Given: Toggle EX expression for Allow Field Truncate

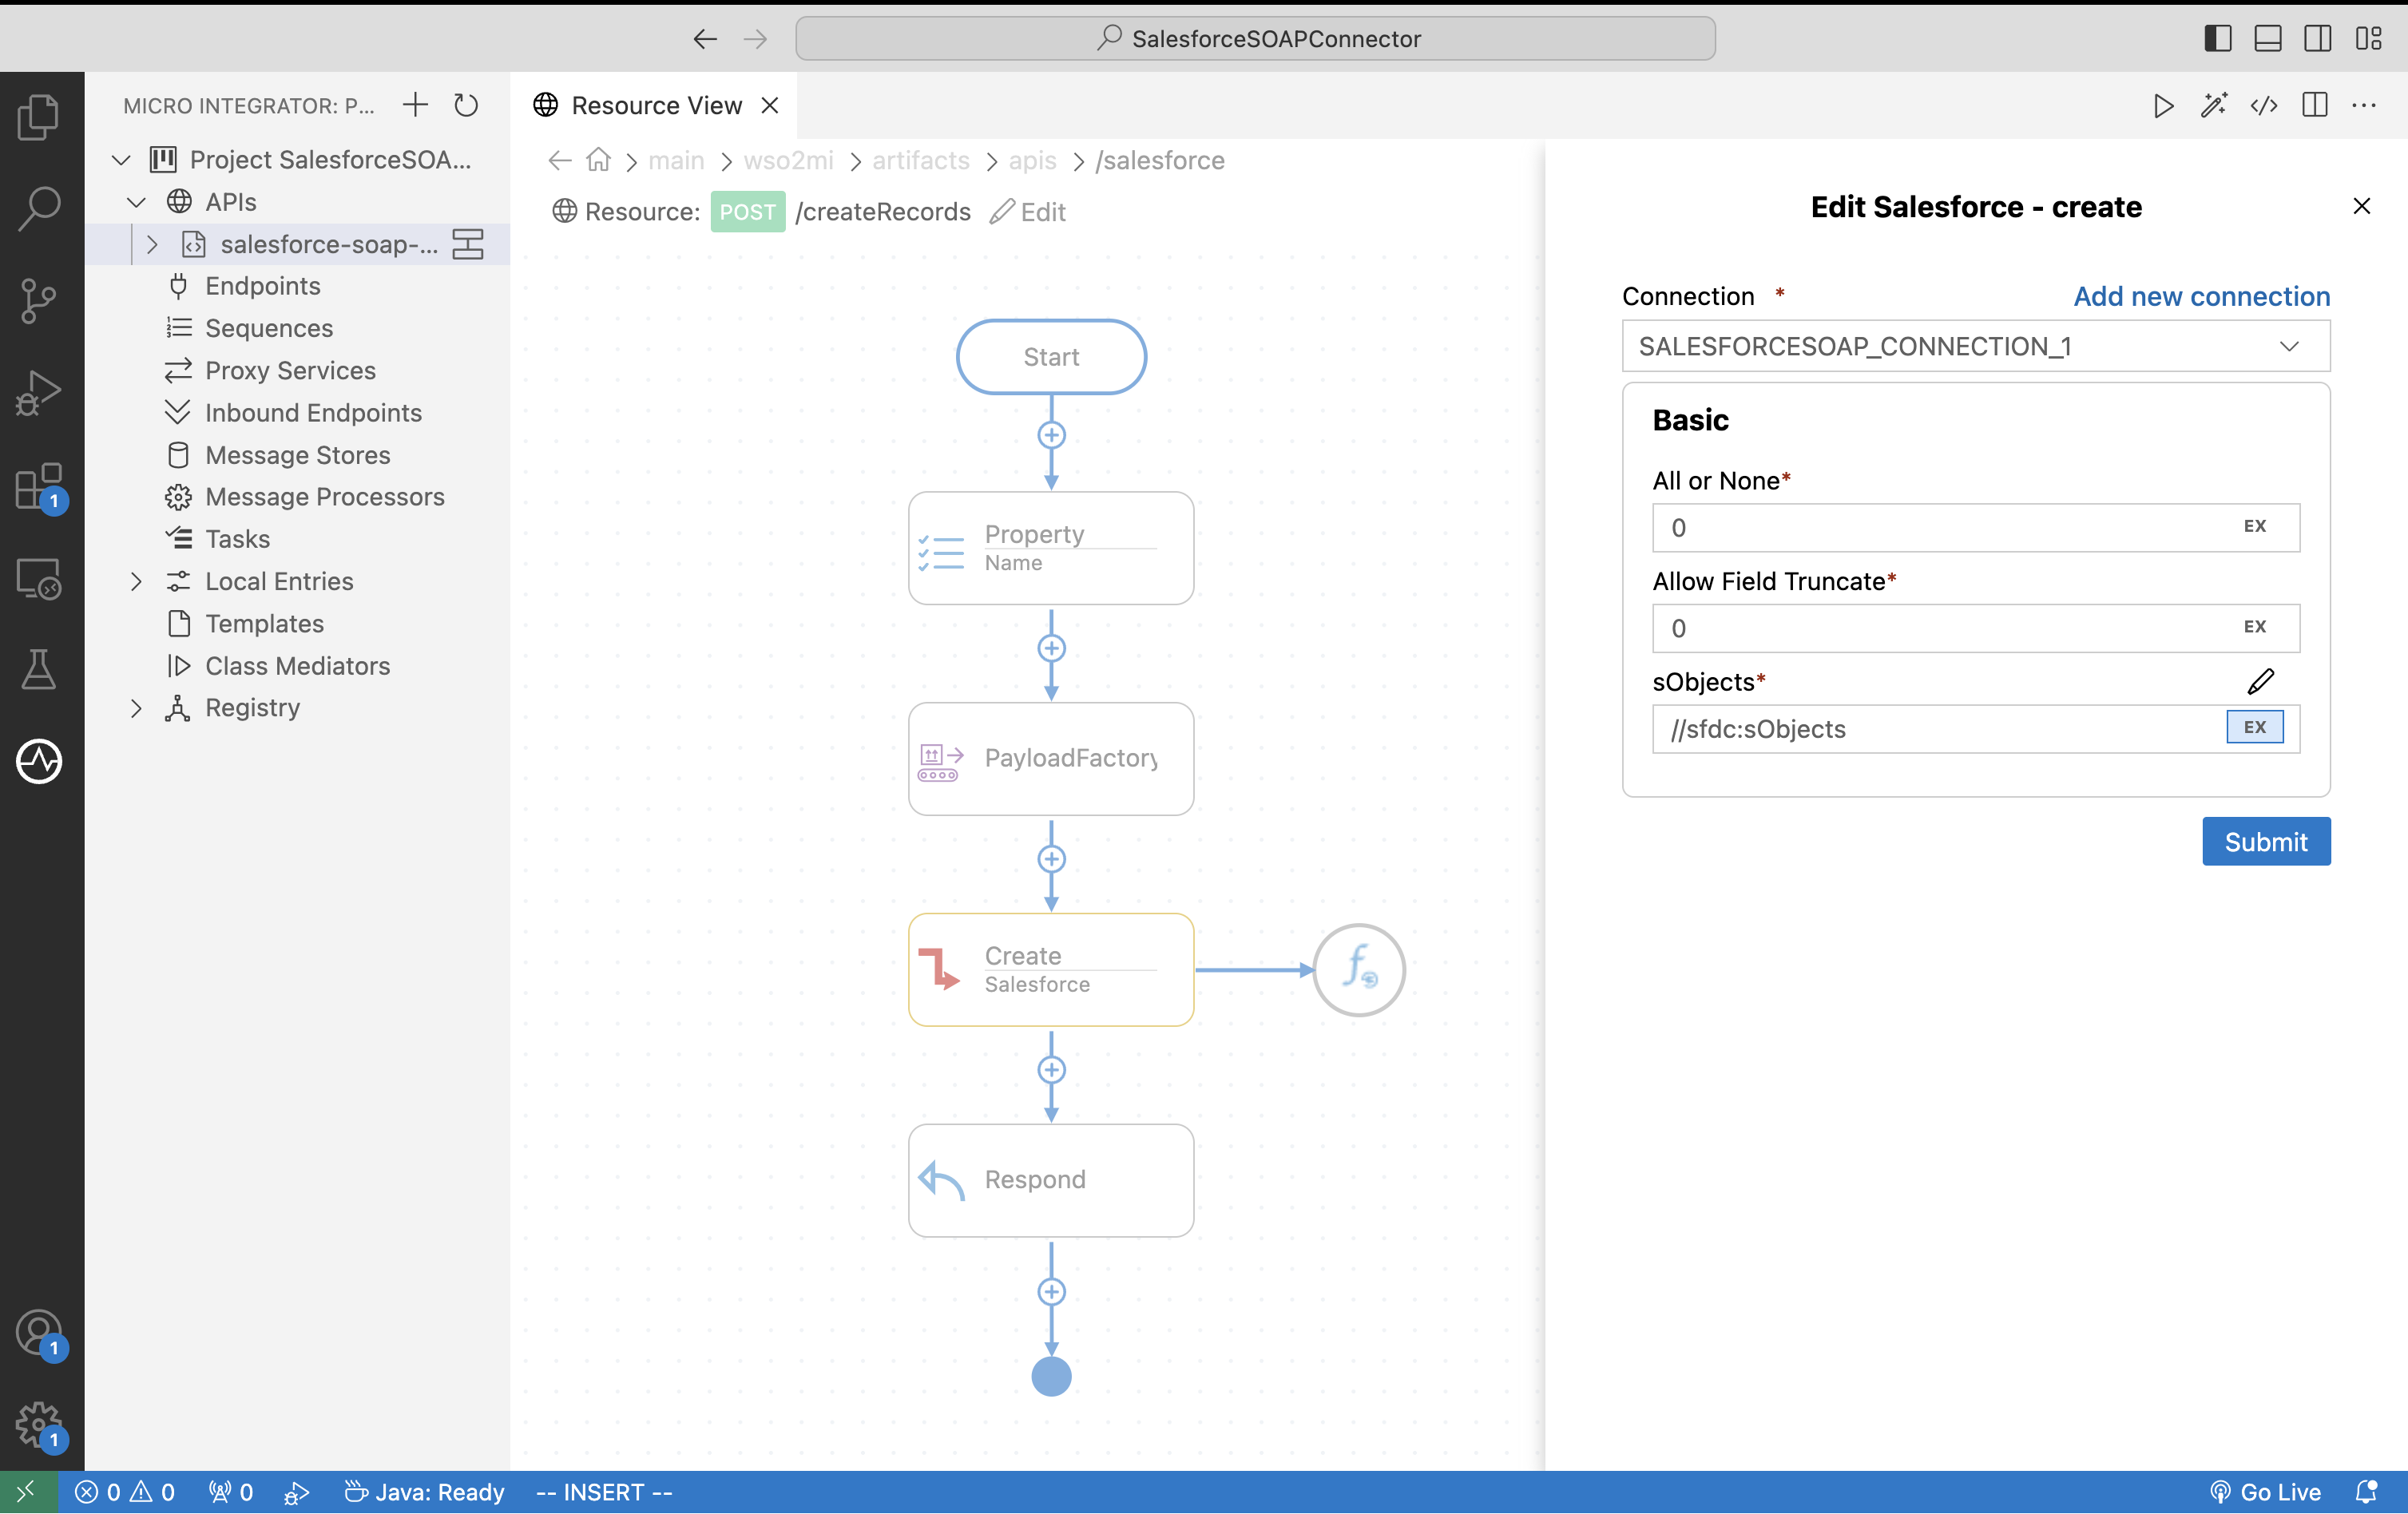Looking at the screenshot, I should (x=2254, y=627).
